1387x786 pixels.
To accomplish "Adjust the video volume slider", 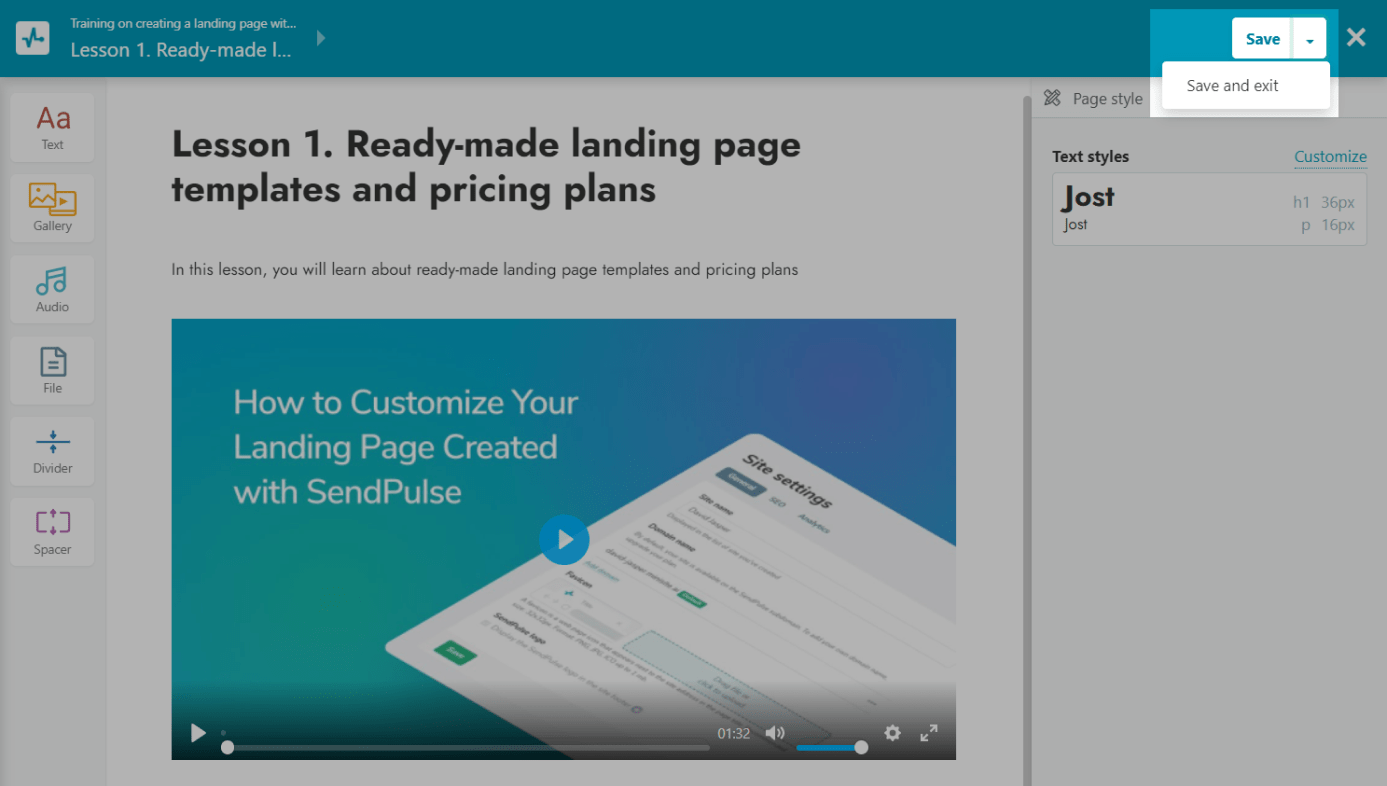I will (829, 747).
